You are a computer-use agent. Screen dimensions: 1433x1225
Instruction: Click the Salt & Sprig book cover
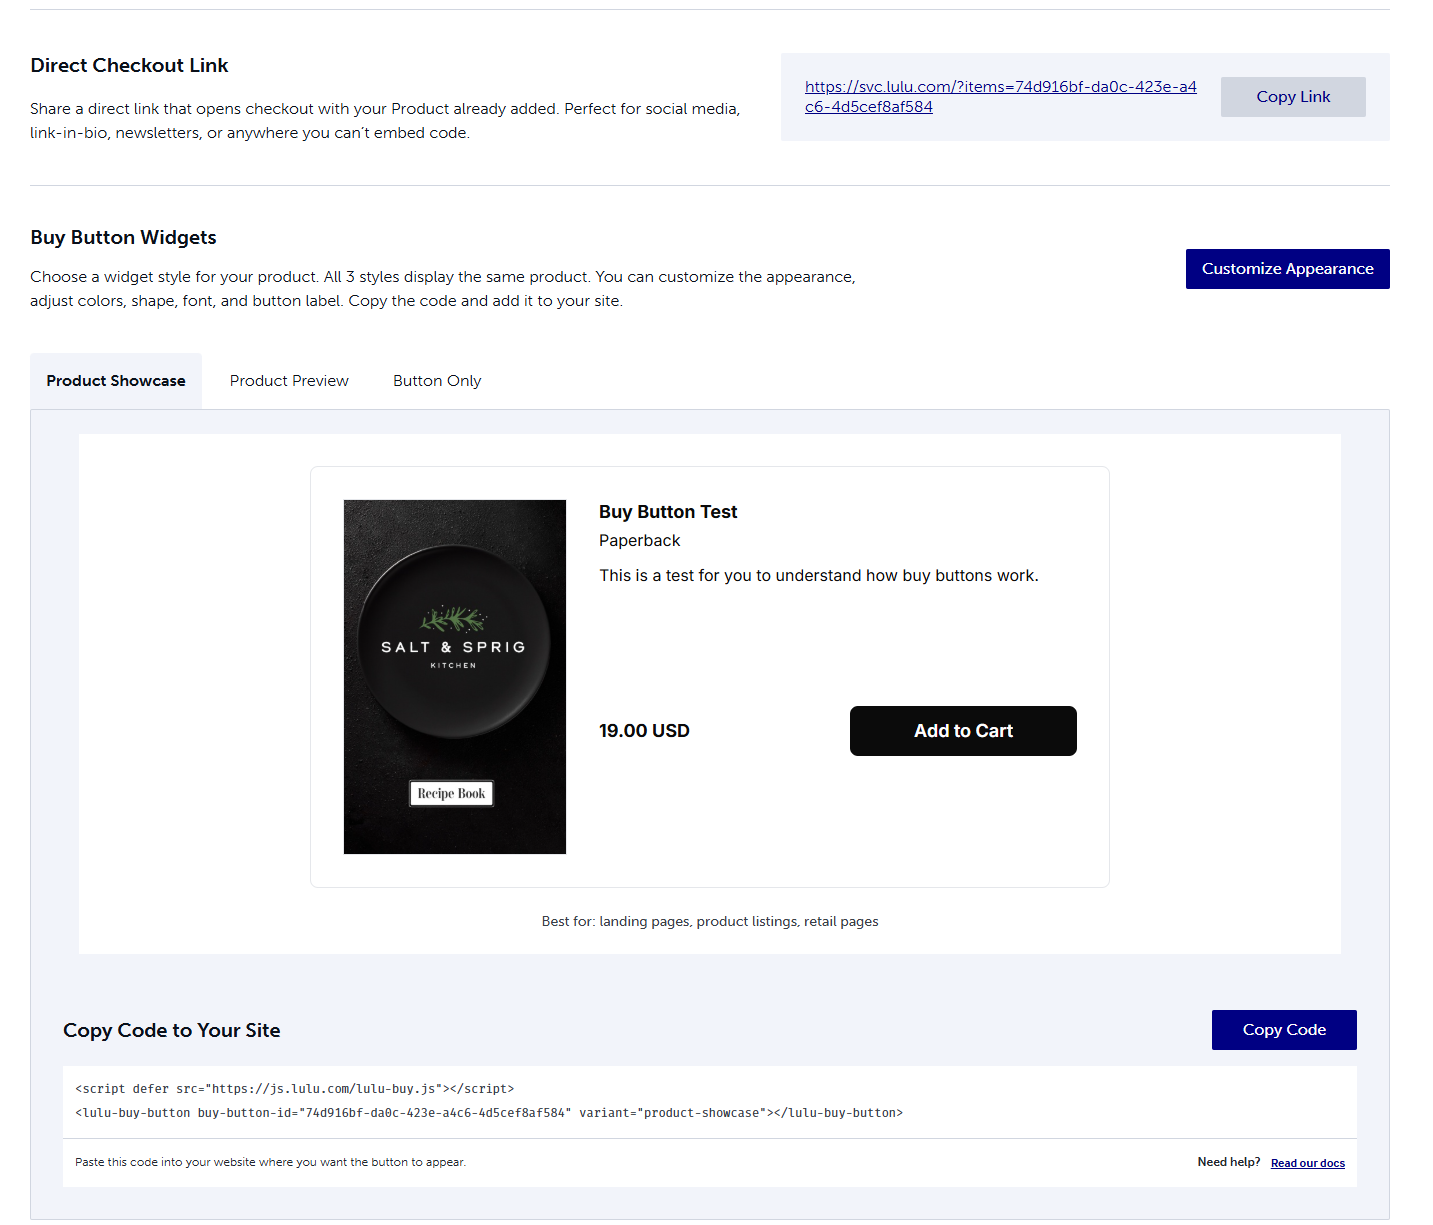click(x=455, y=677)
